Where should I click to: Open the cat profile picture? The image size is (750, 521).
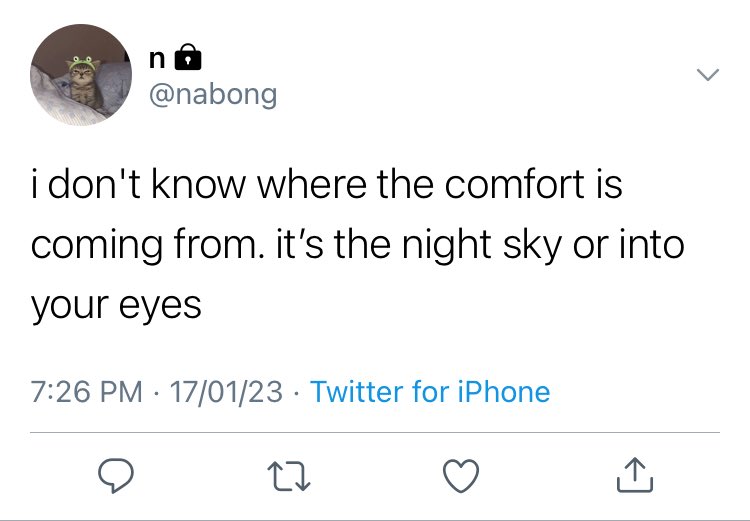(81, 75)
